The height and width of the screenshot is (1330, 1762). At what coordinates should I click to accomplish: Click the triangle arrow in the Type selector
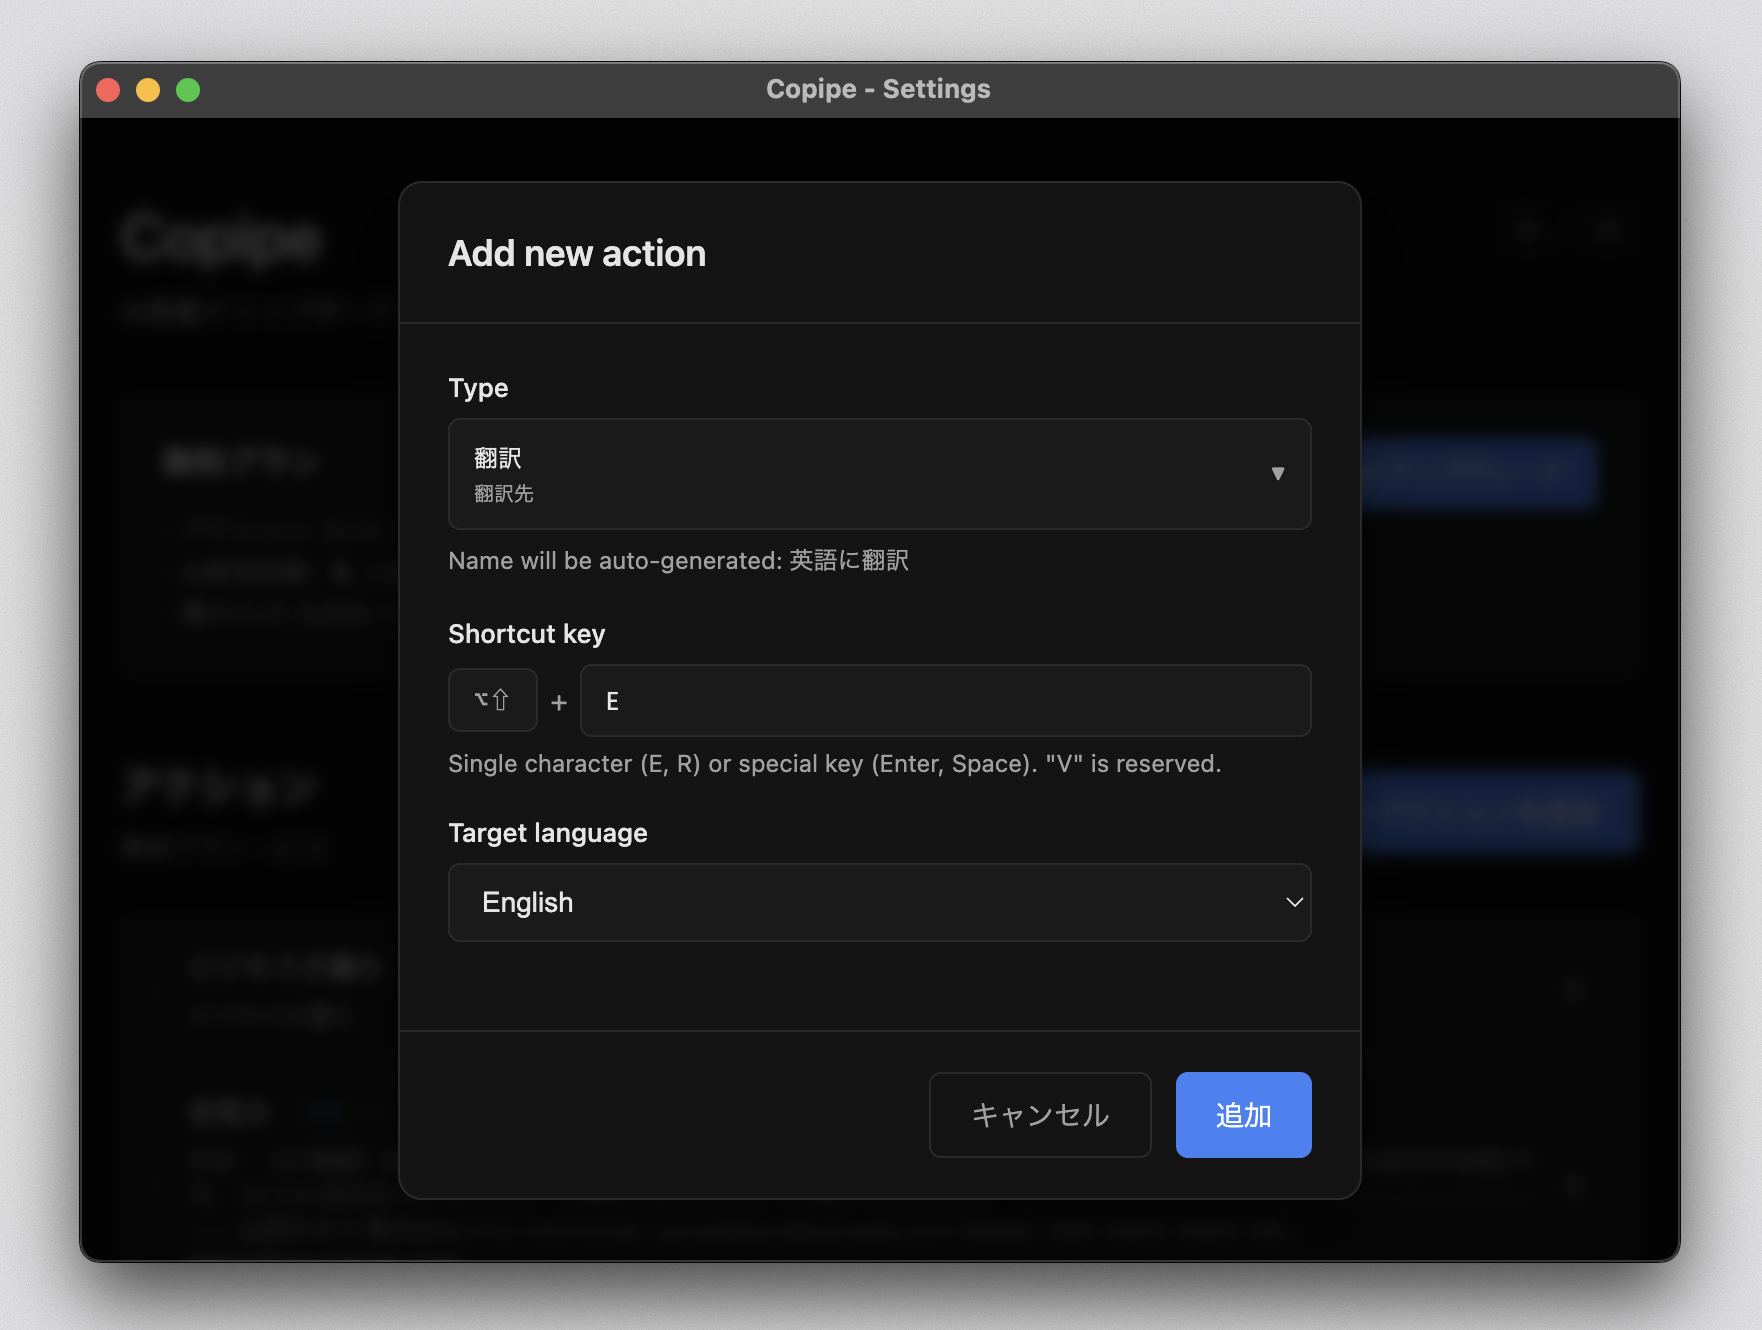1277,474
